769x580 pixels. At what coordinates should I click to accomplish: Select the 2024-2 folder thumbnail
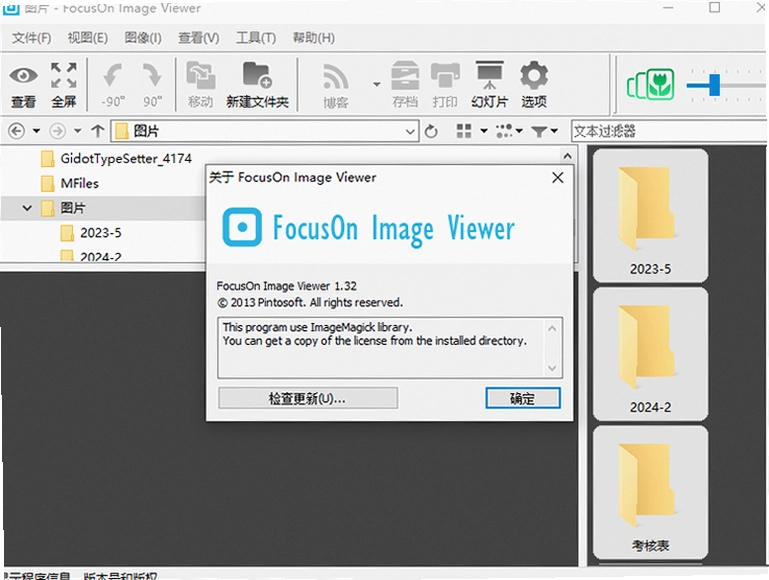tap(650, 354)
